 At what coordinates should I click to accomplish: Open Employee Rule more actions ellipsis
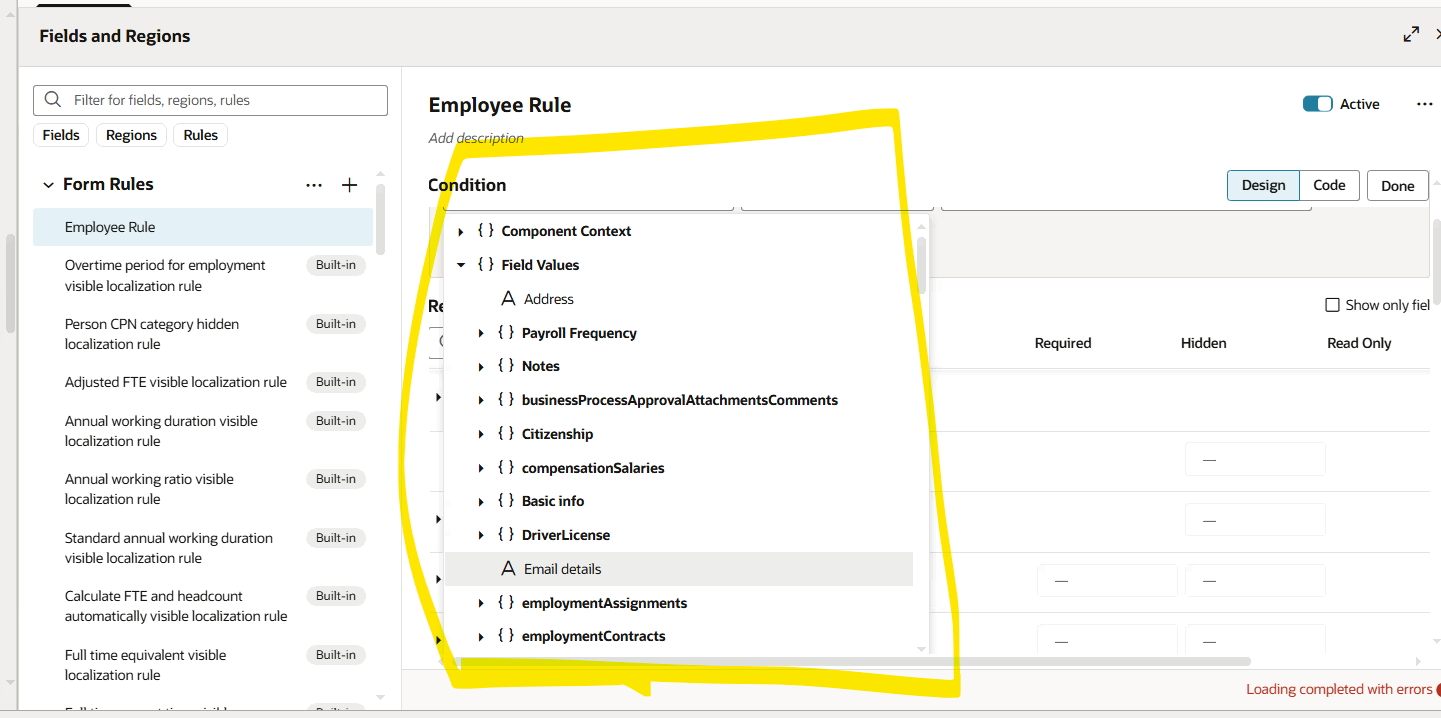click(x=1425, y=104)
